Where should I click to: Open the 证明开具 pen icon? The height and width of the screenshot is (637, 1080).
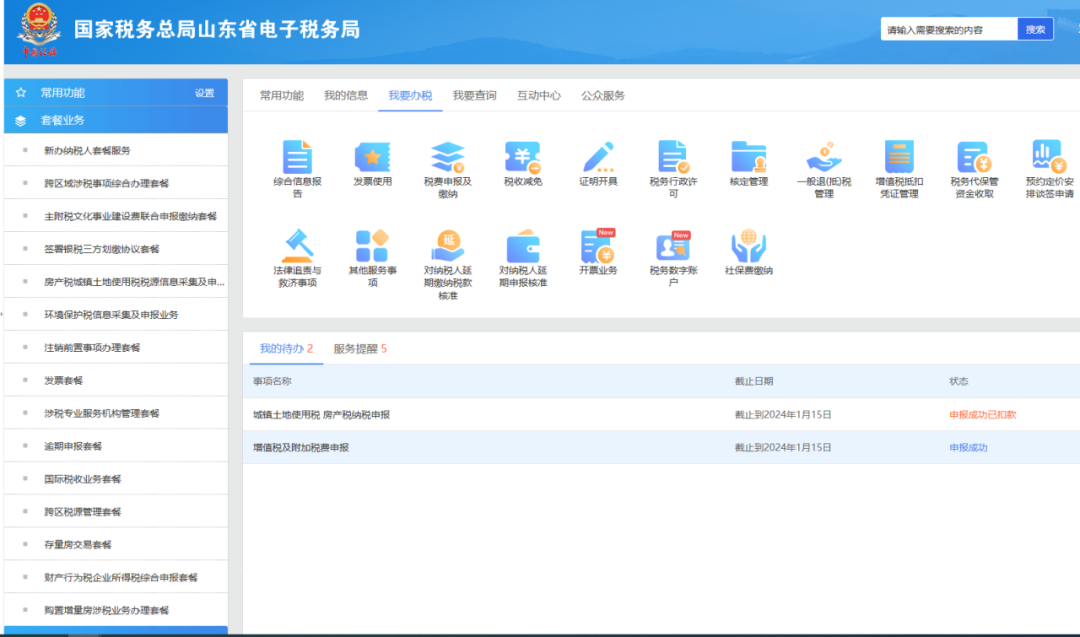point(598,157)
